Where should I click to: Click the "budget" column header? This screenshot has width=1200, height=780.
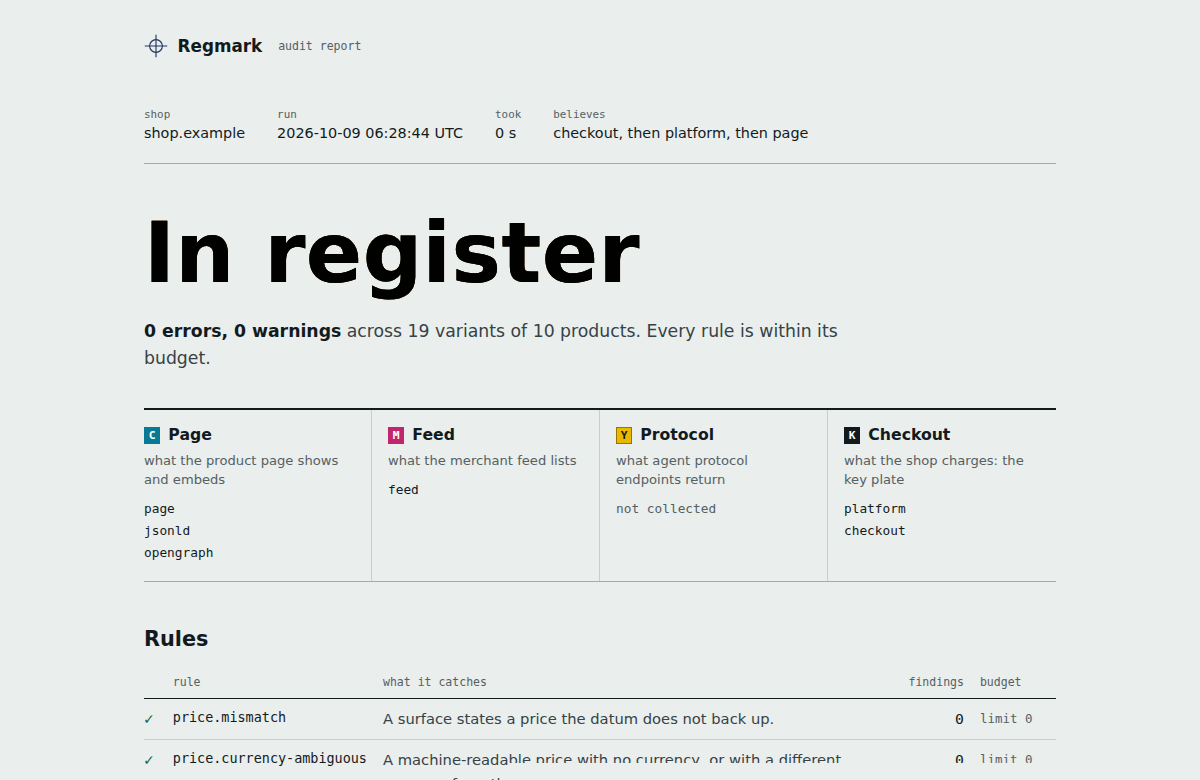[x=1001, y=682]
